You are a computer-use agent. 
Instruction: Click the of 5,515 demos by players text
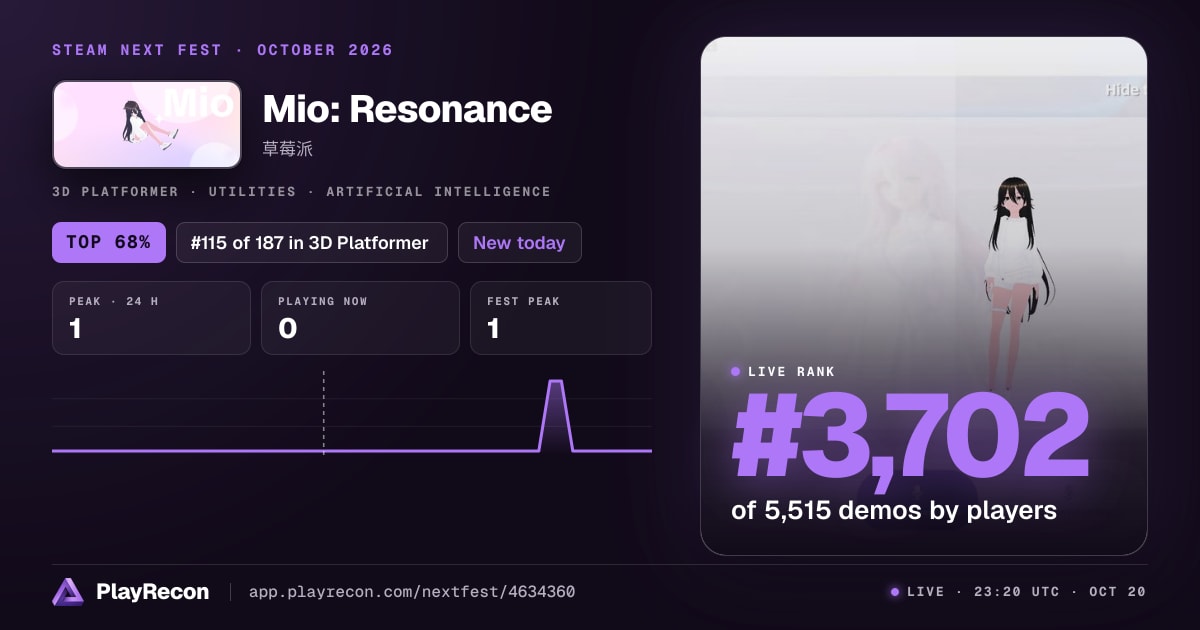pyautogui.click(x=894, y=510)
